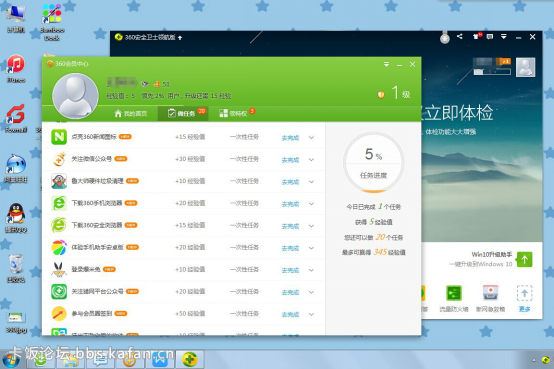Switch to the 做任务 tab
This screenshot has width=554, height=369.
click(183, 113)
